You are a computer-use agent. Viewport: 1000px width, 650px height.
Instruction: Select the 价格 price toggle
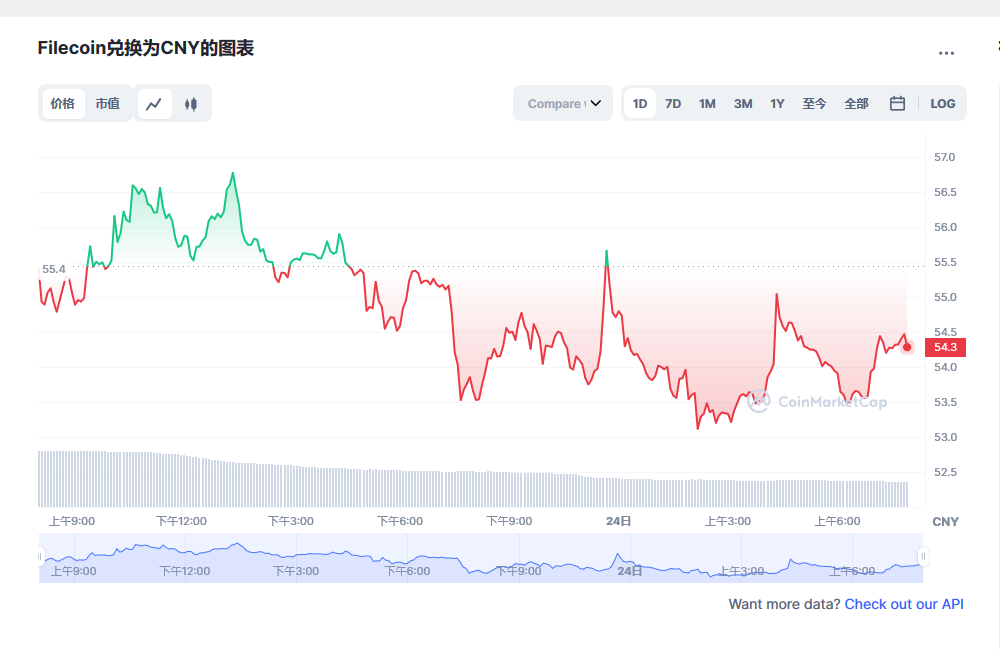63,103
